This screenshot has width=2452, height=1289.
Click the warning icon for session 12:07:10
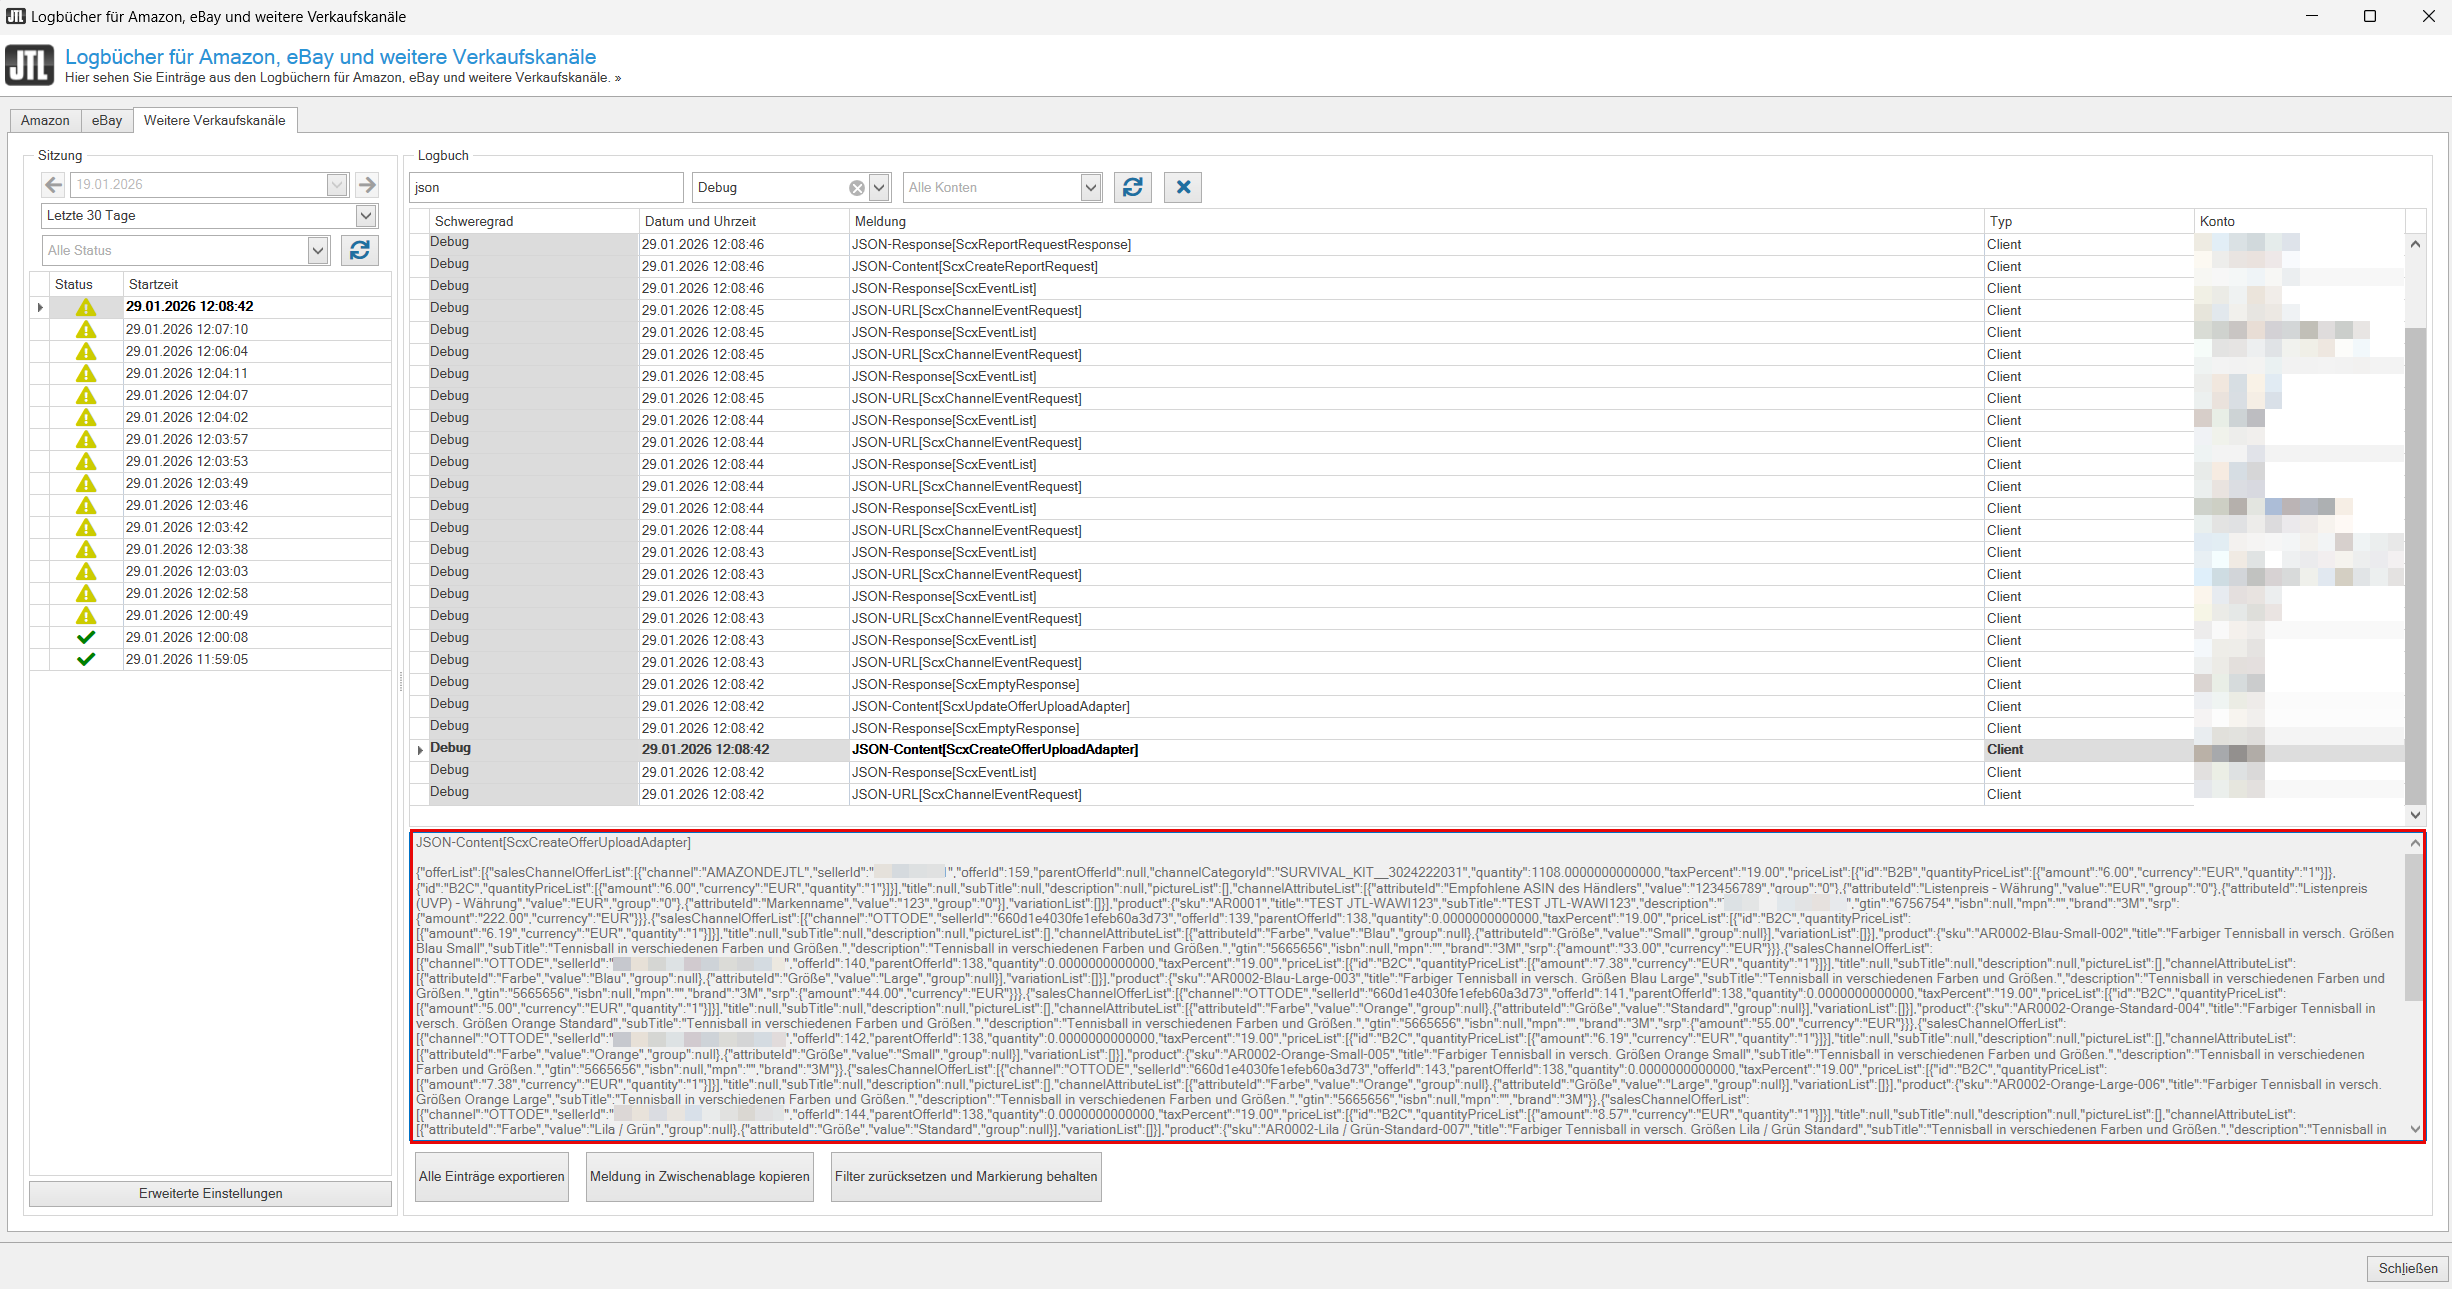point(86,330)
